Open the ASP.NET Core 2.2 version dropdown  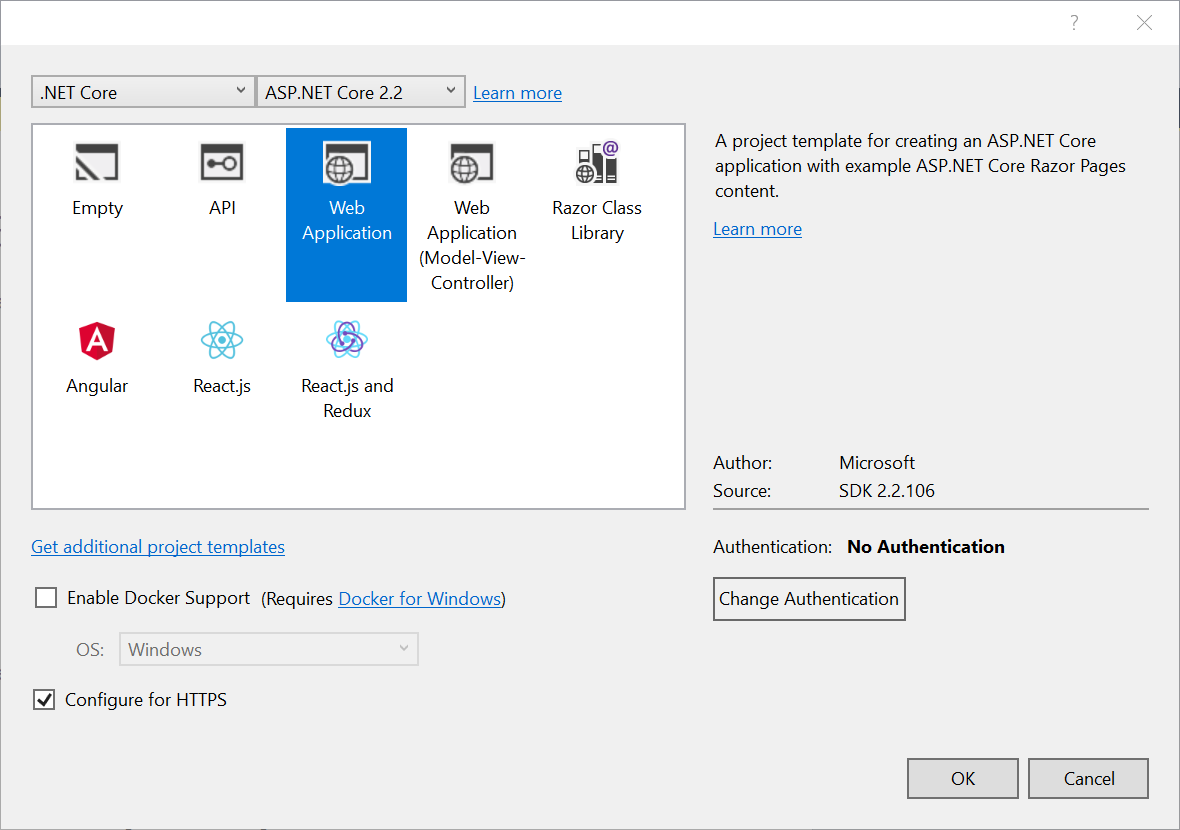pos(360,92)
